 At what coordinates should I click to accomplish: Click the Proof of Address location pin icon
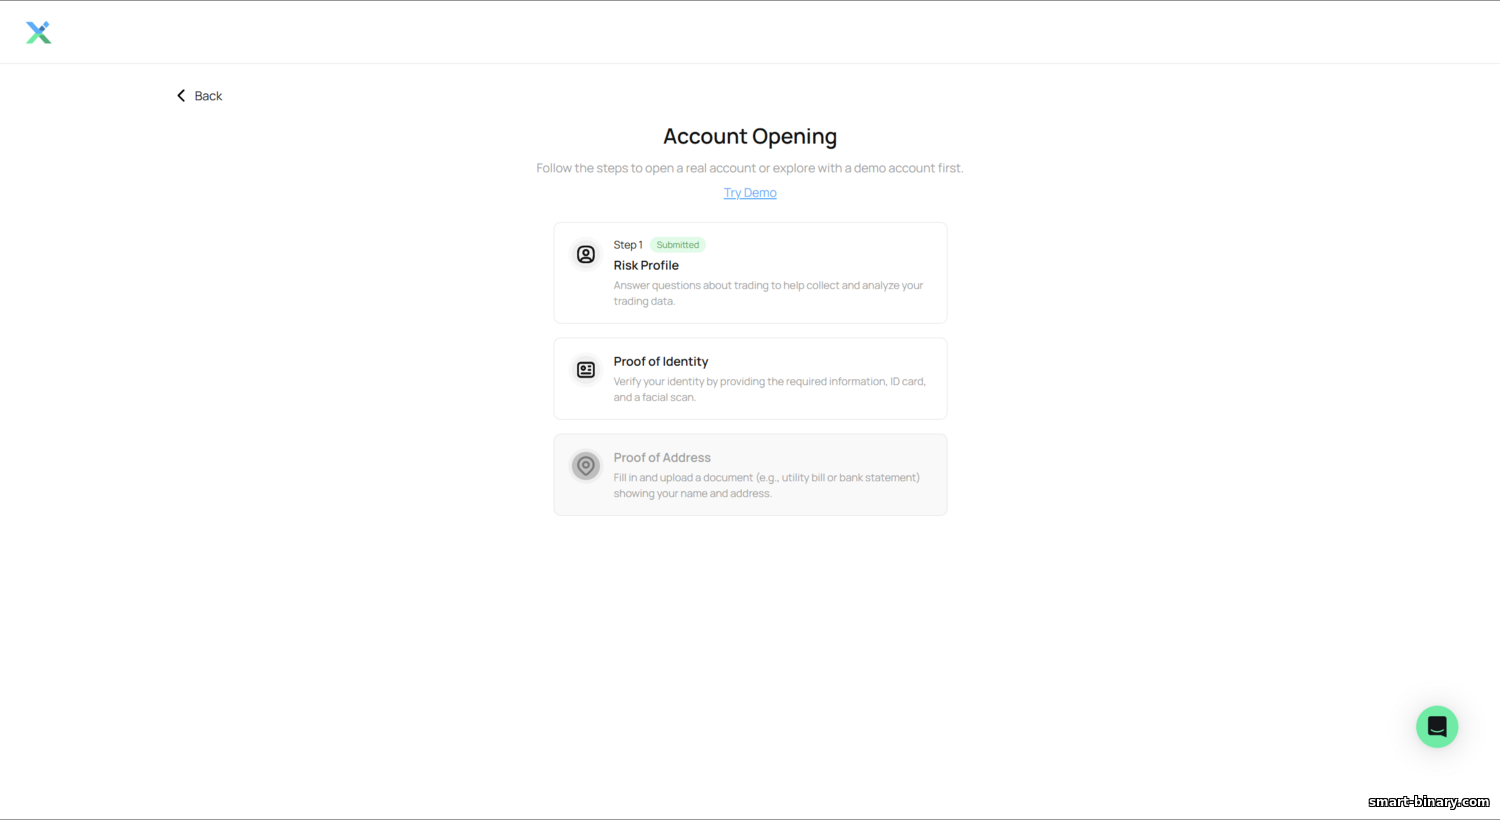(586, 466)
